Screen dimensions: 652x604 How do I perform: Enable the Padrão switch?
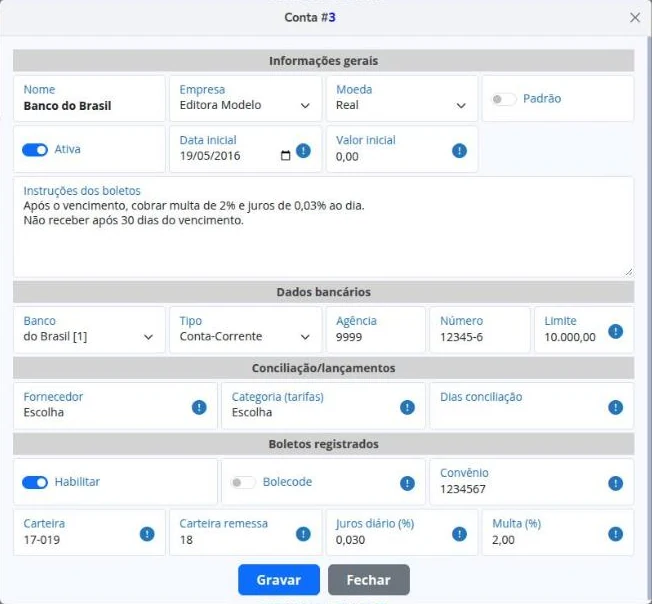[504, 99]
